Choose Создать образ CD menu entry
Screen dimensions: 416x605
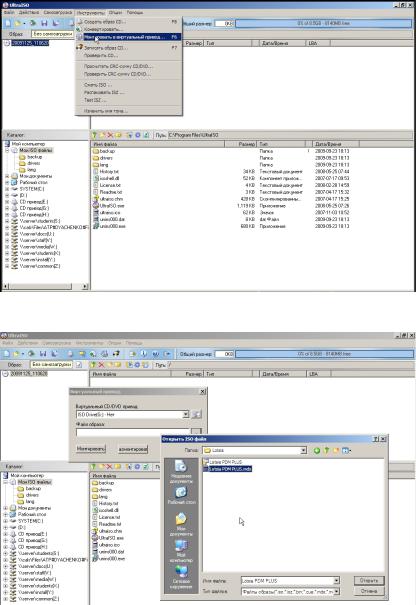(x=128, y=22)
